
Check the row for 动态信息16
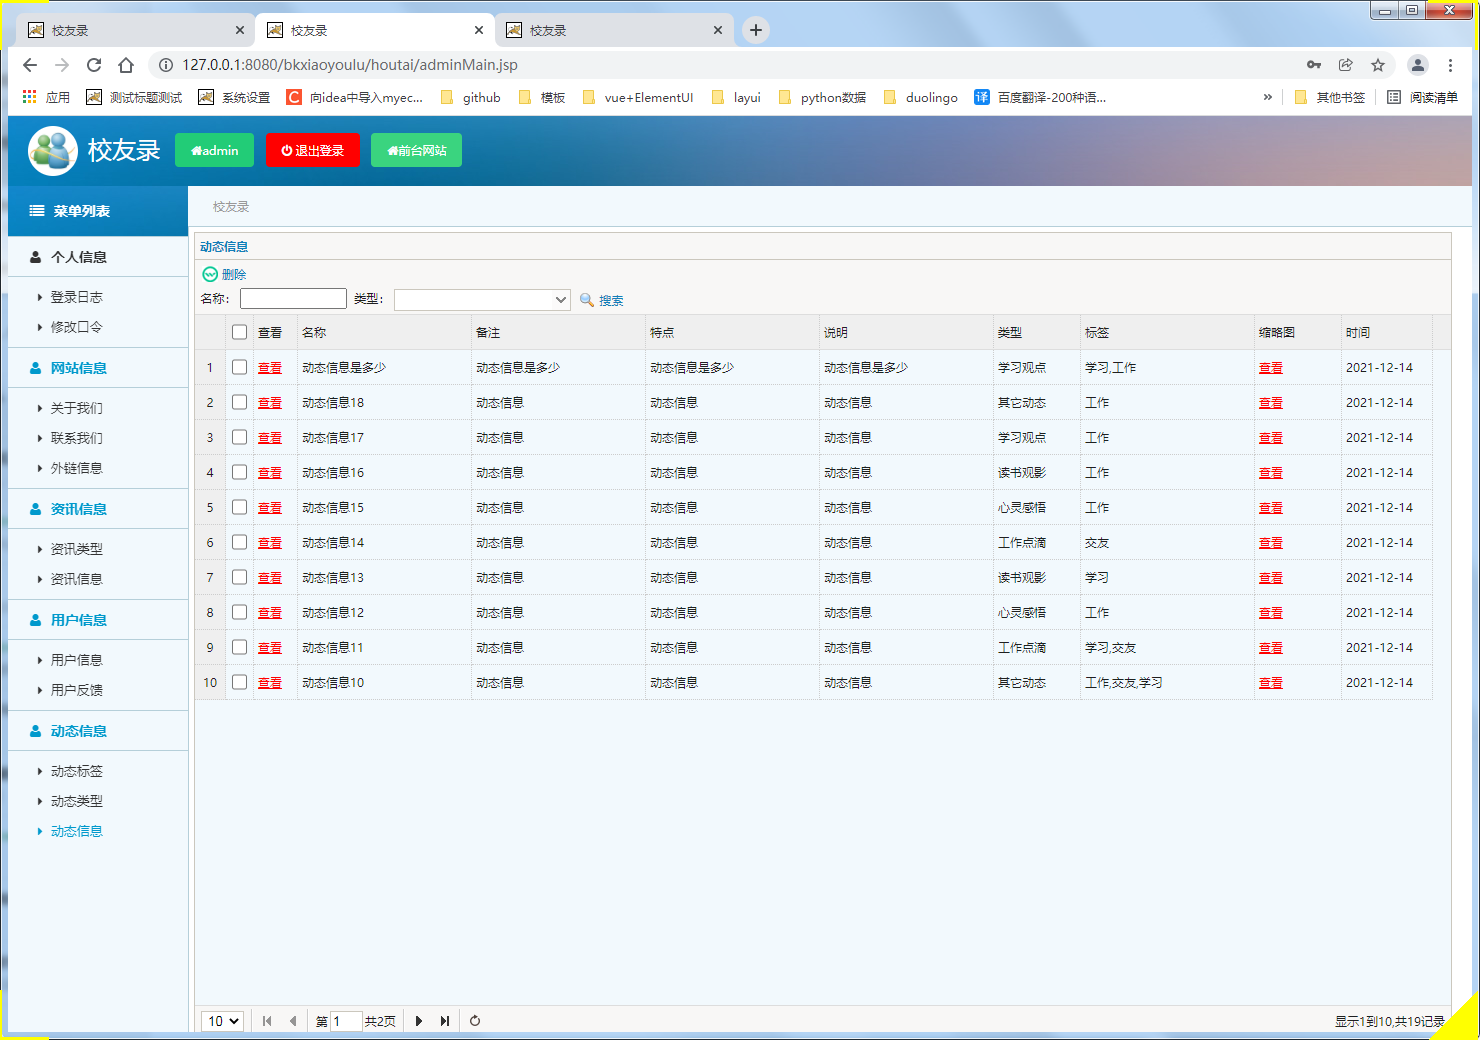239,472
